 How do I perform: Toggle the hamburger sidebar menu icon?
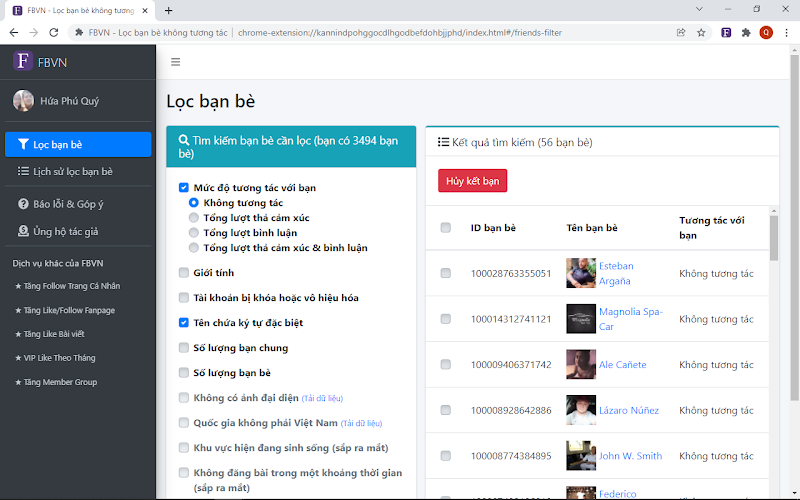coord(176,62)
